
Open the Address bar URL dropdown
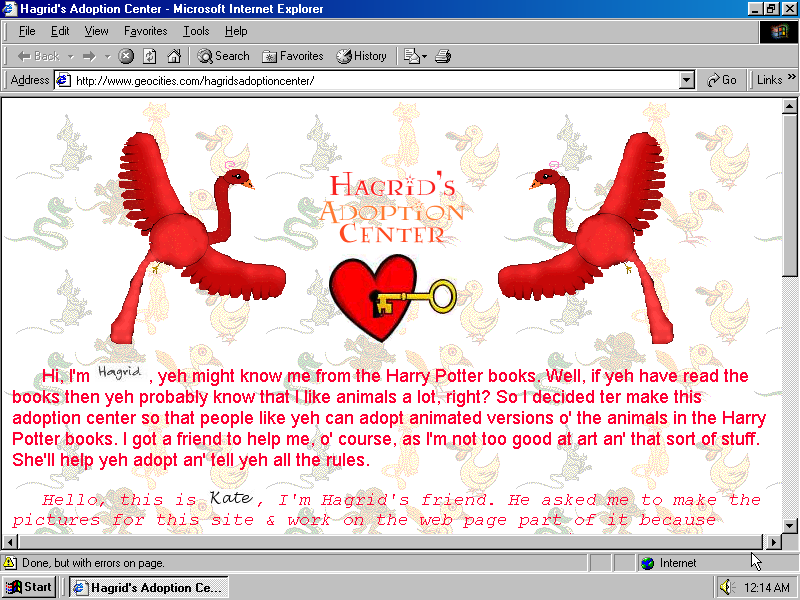point(686,80)
